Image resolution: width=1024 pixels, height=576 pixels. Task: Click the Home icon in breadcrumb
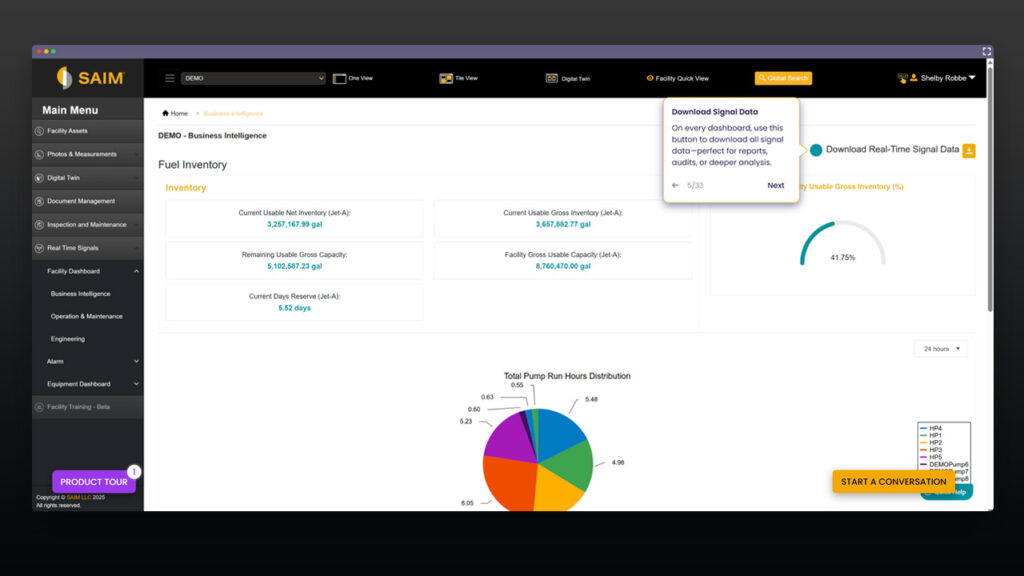(165, 113)
